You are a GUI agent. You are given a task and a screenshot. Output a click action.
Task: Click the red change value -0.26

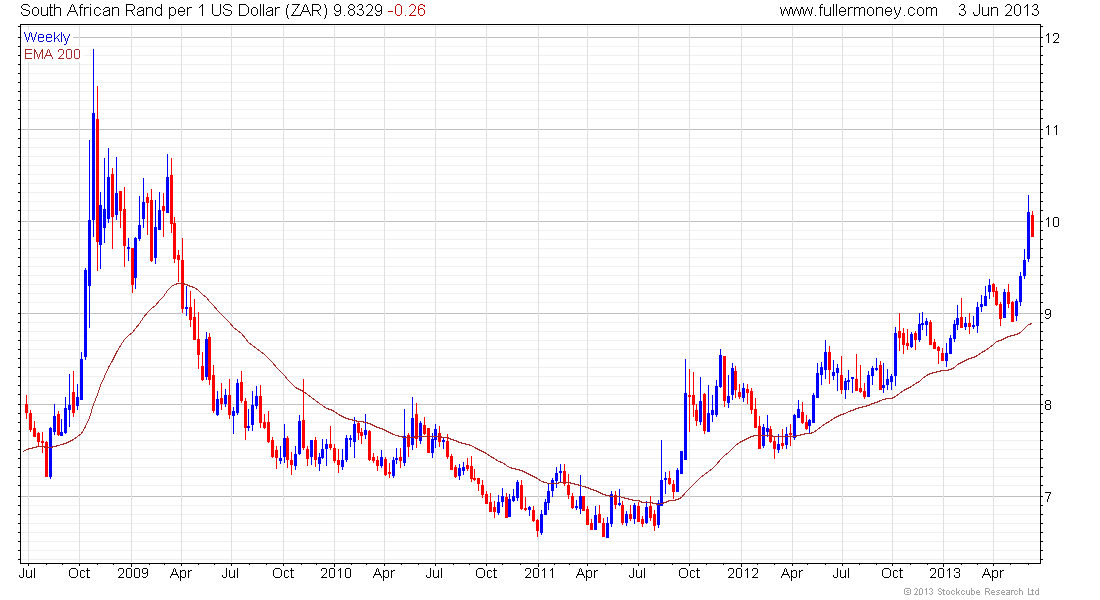[x=406, y=11]
